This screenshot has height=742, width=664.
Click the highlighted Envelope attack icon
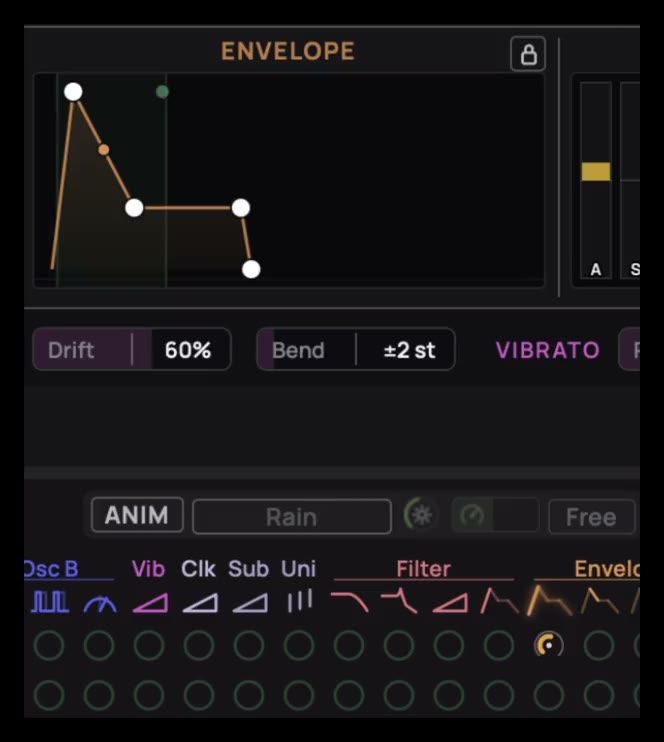549,601
